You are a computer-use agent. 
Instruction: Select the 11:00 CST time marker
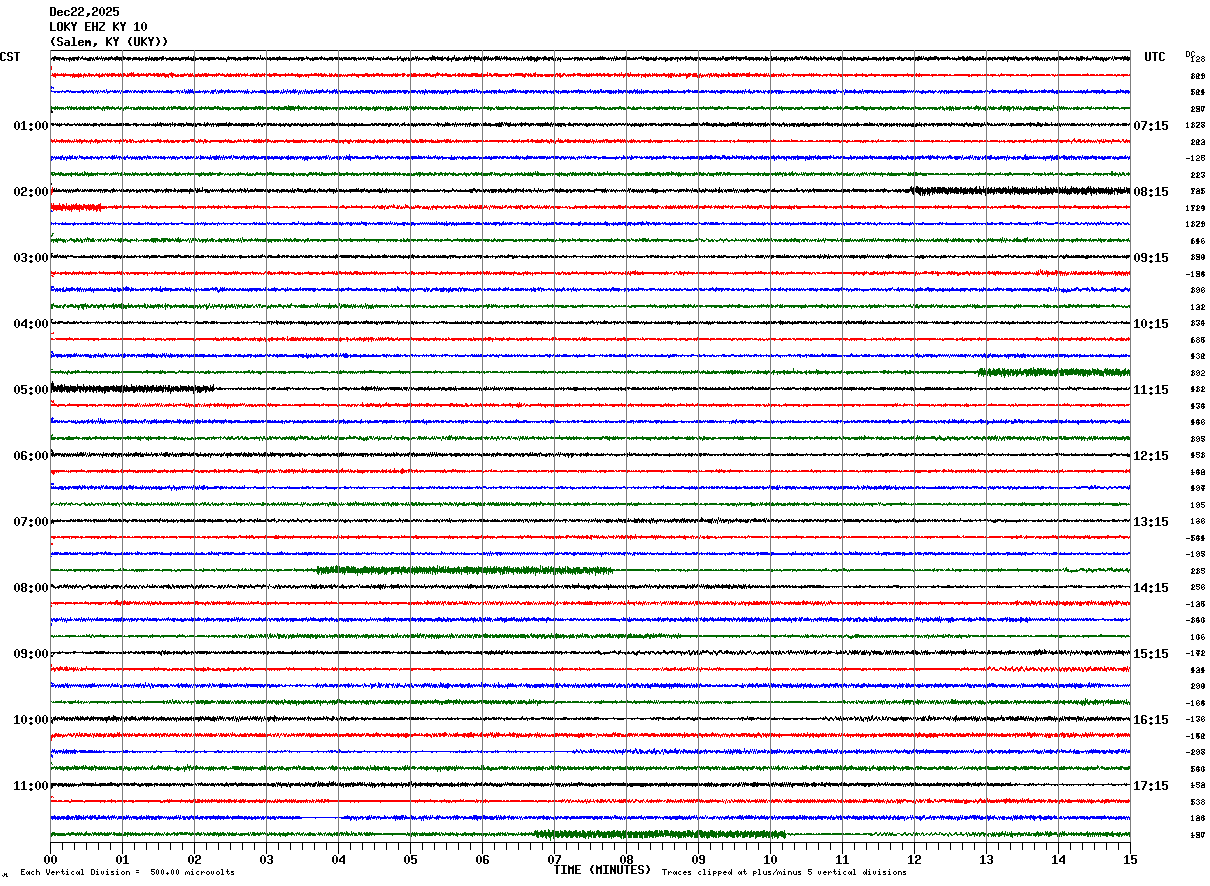pos(31,785)
